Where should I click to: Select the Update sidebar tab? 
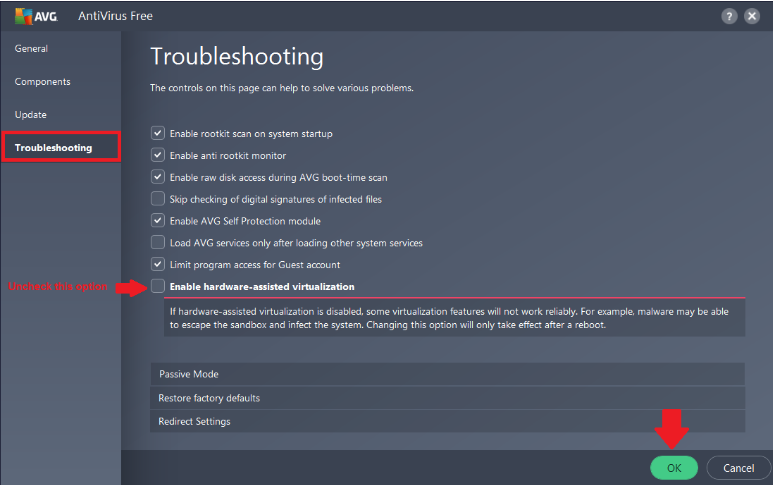(x=31, y=114)
